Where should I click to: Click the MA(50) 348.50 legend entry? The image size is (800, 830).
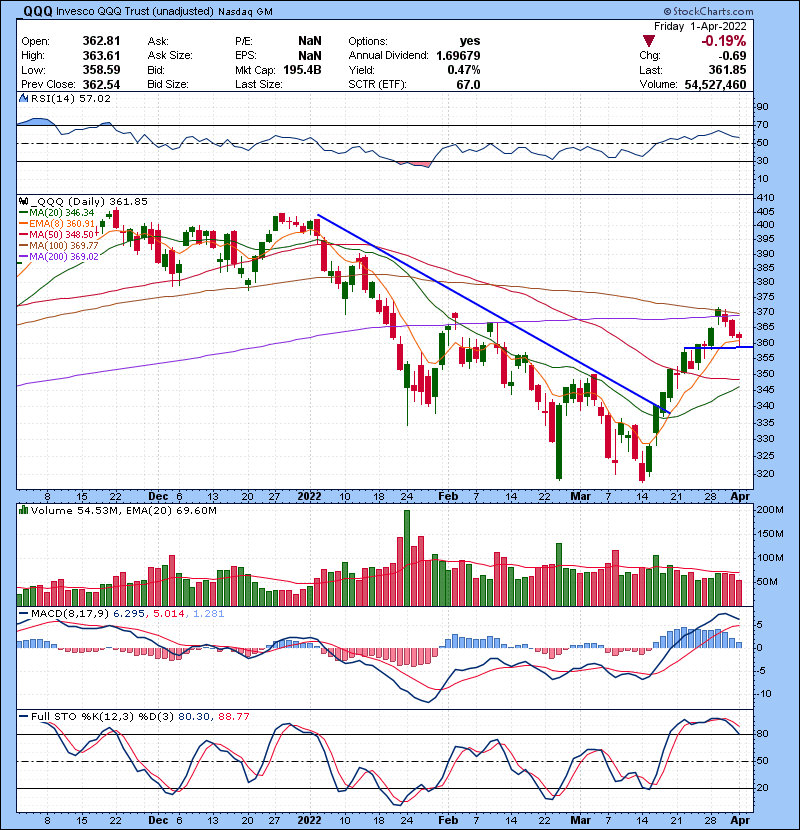coord(57,234)
